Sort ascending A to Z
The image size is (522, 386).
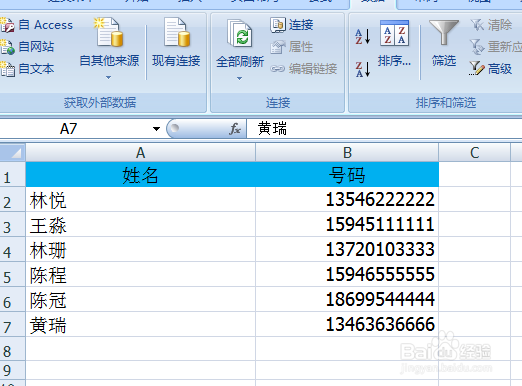[x=363, y=36]
